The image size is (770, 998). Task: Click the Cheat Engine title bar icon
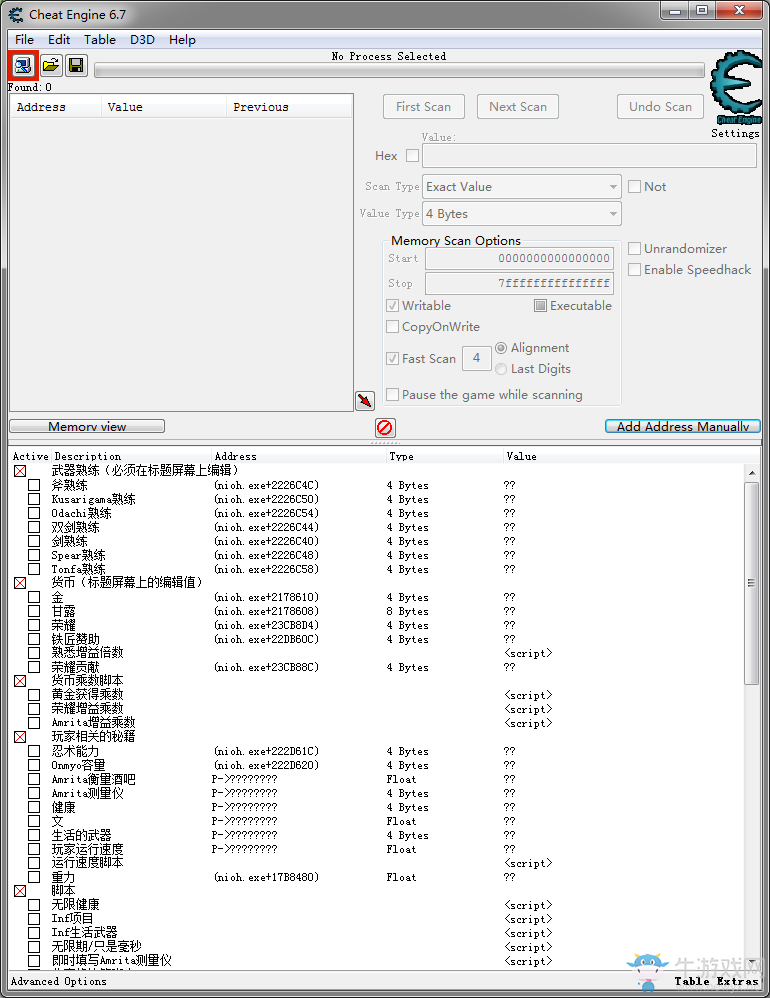pos(16,14)
